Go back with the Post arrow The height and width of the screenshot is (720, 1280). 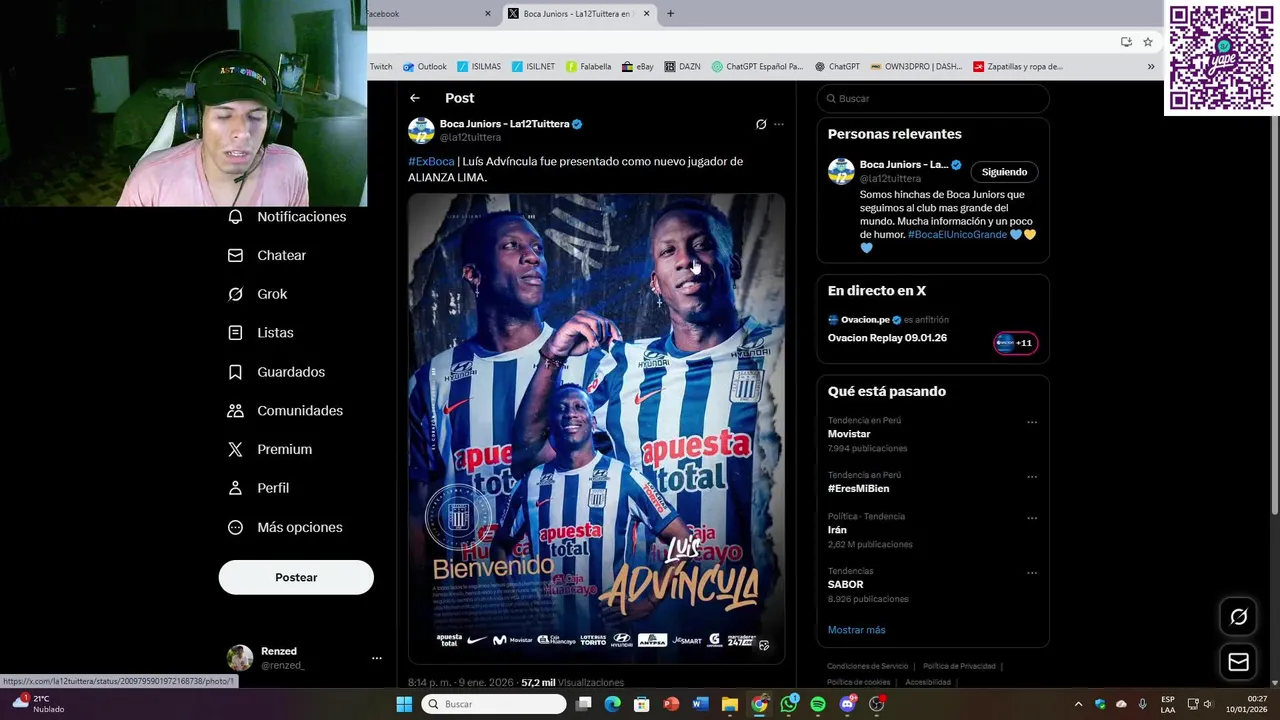coord(415,98)
